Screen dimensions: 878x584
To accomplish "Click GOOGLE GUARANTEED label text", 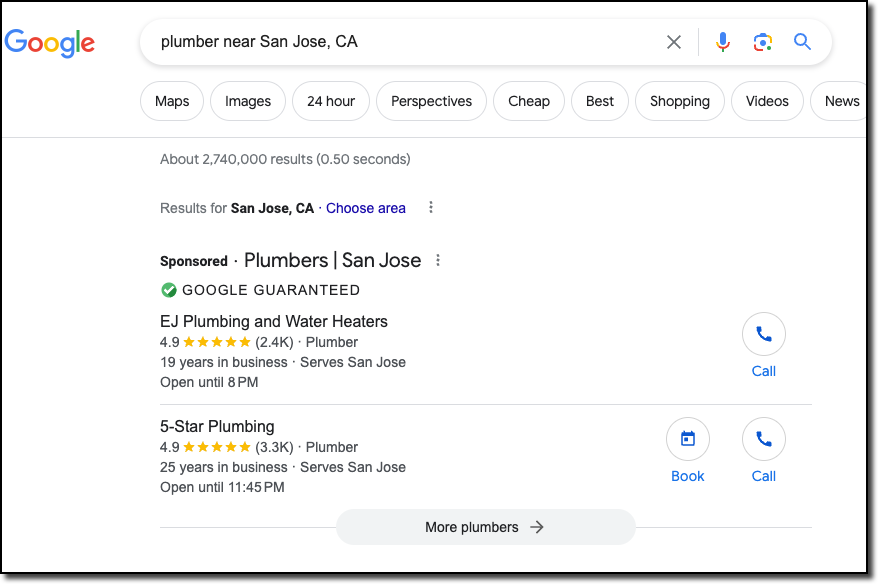I will pyautogui.click(x=271, y=290).
